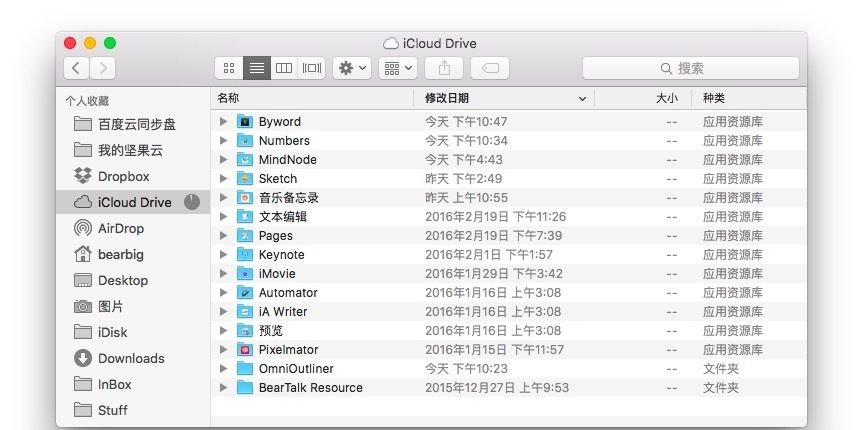
Task: Click the Share toolbar button
Action: pos(443,68)
